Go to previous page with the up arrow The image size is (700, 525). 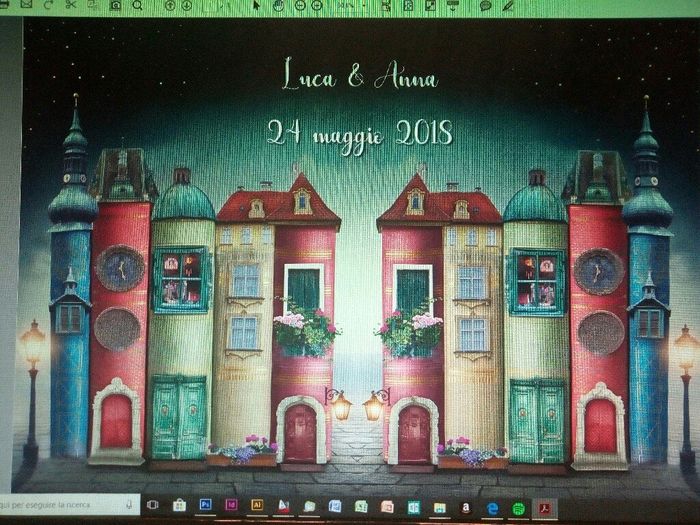point(170,5)
